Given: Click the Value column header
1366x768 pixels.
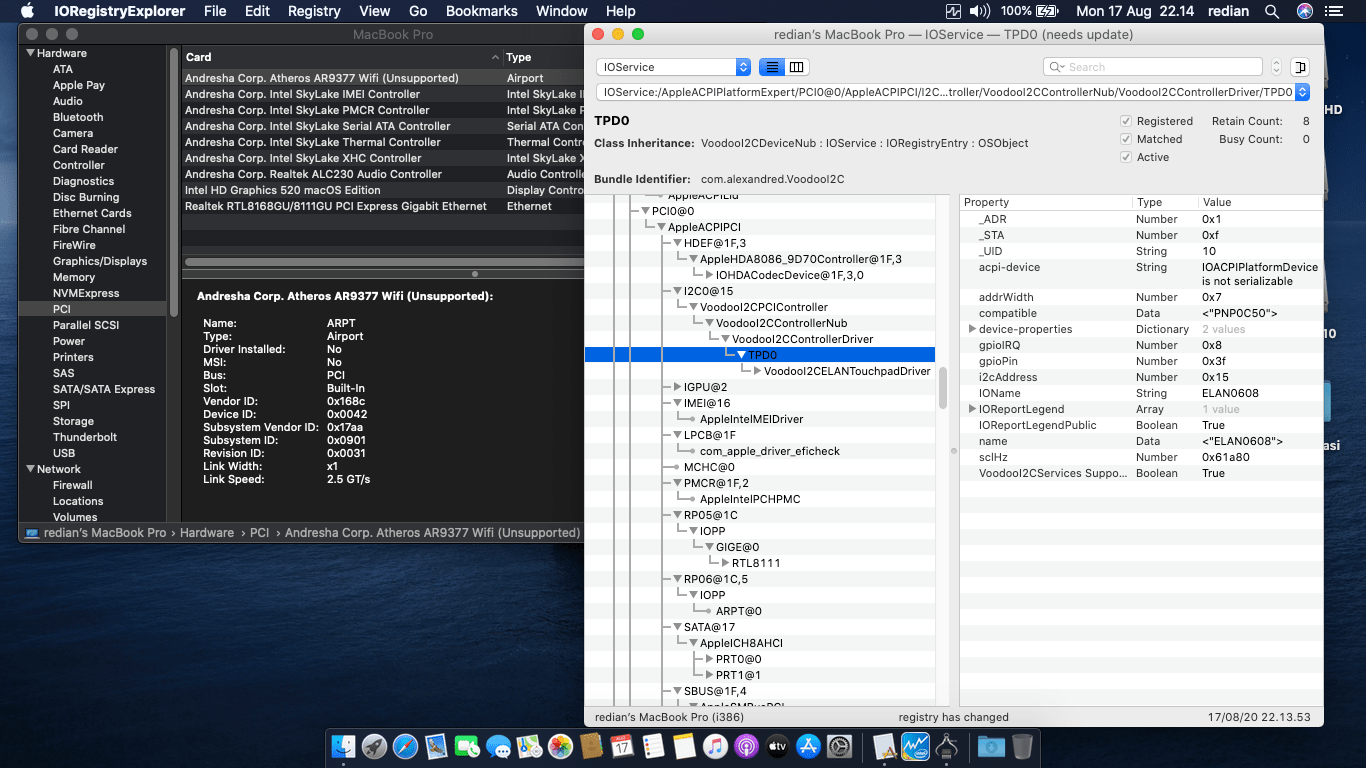Looking at the screenshot, I should [x=1262, y=202].
